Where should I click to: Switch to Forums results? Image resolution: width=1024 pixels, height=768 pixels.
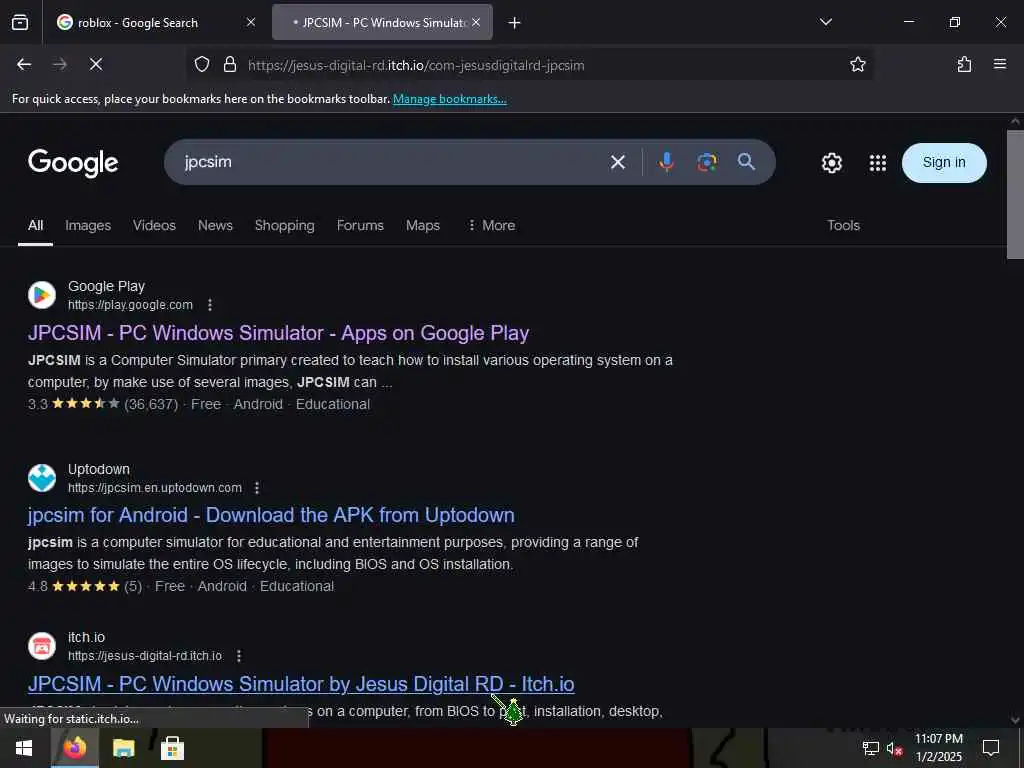click(360, 225)
